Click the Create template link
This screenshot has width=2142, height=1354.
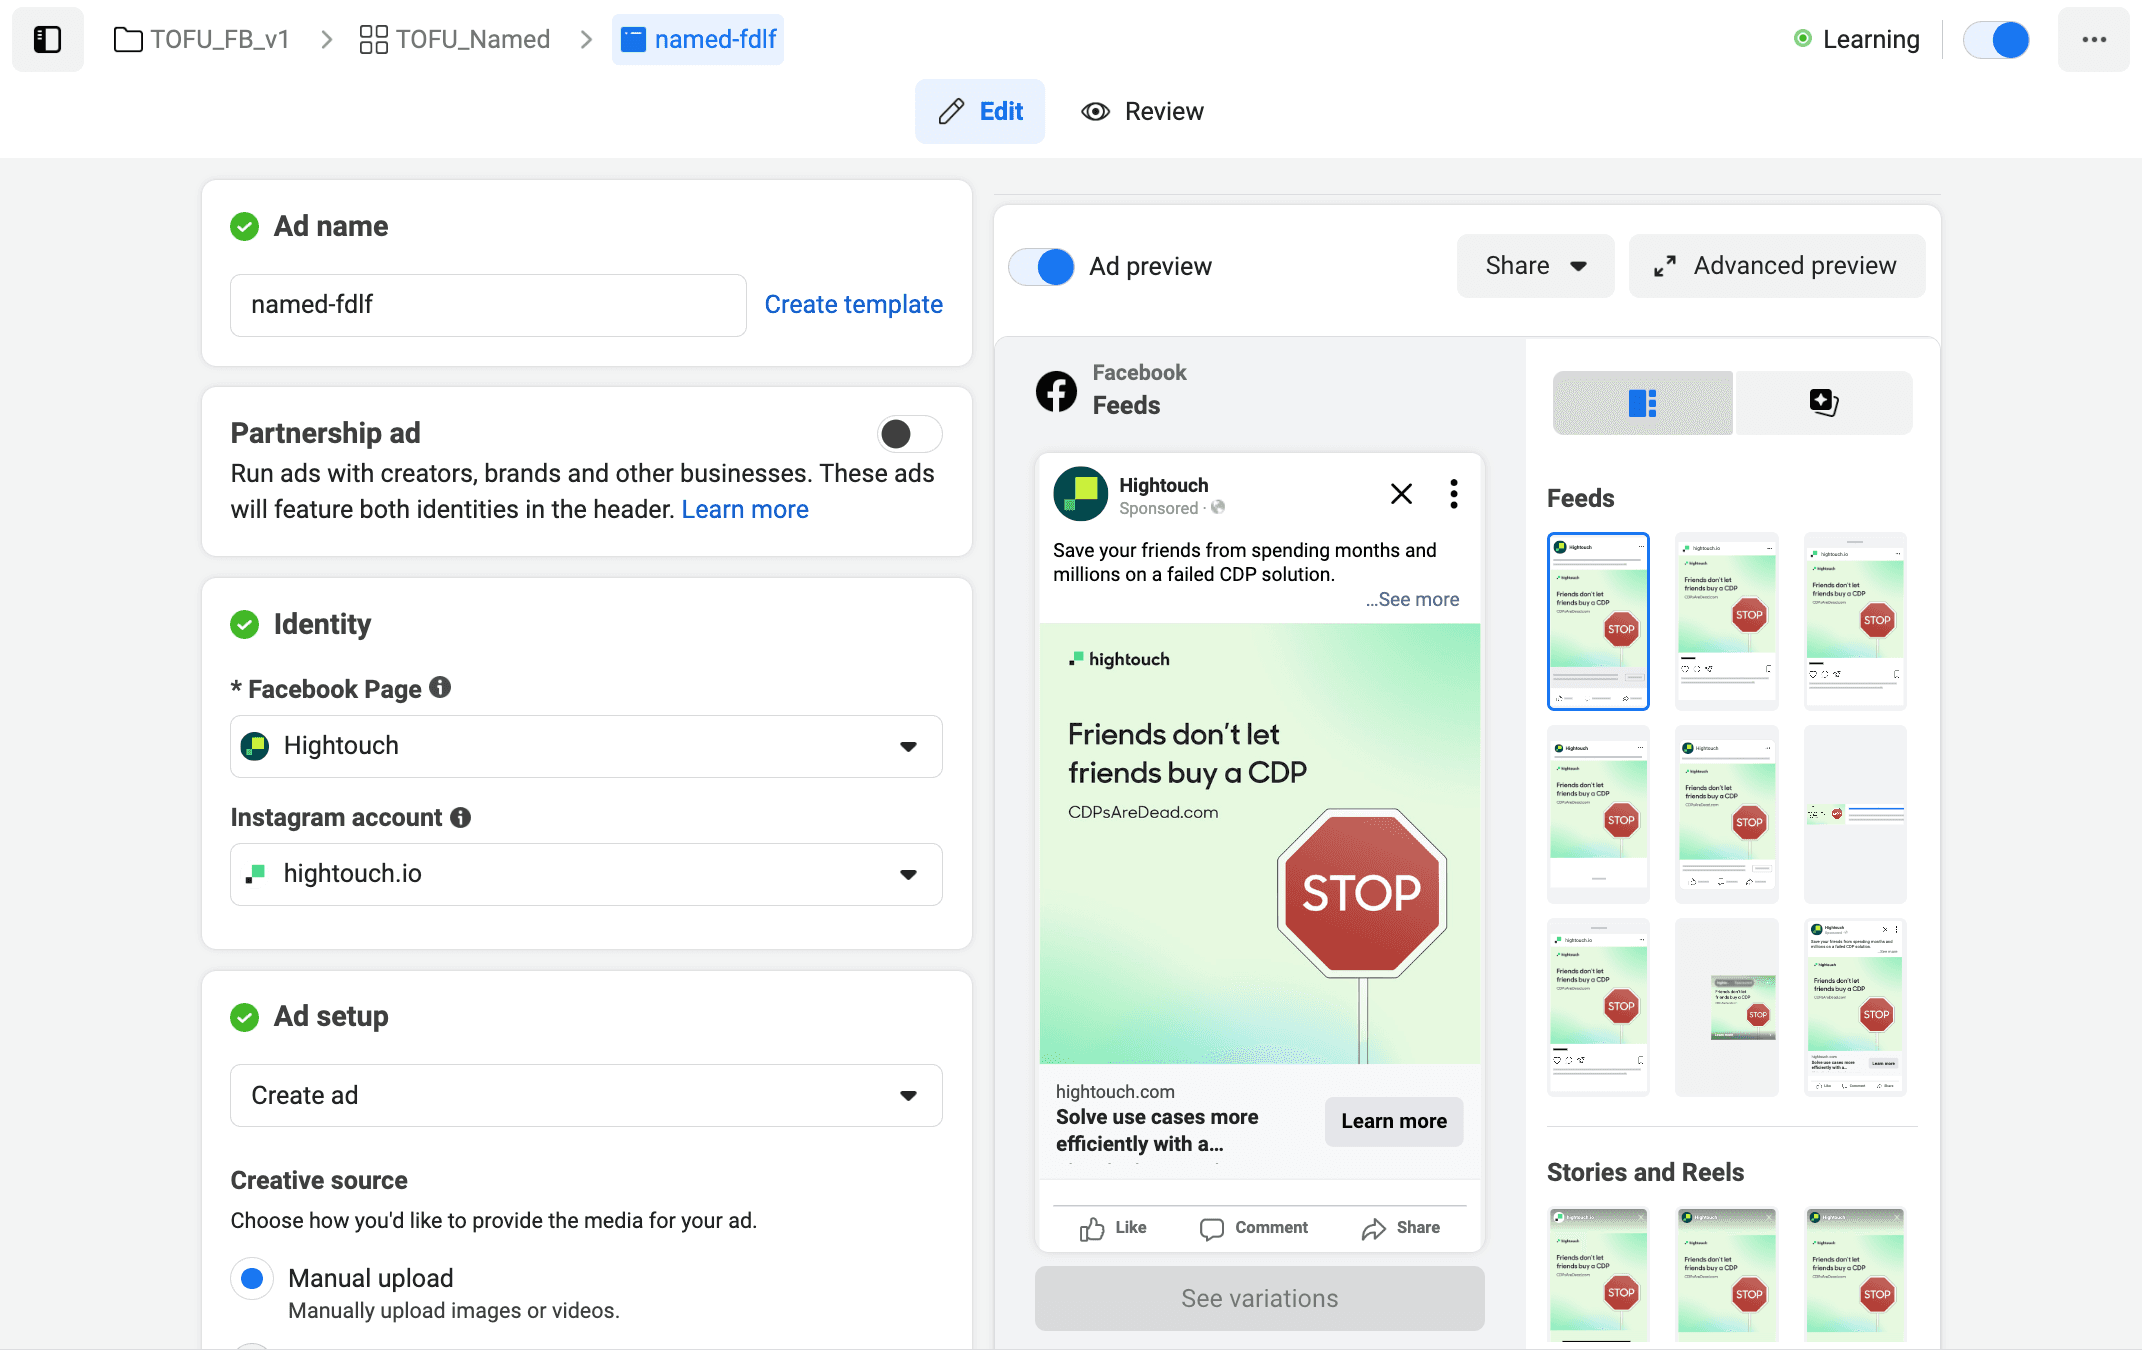853,304
